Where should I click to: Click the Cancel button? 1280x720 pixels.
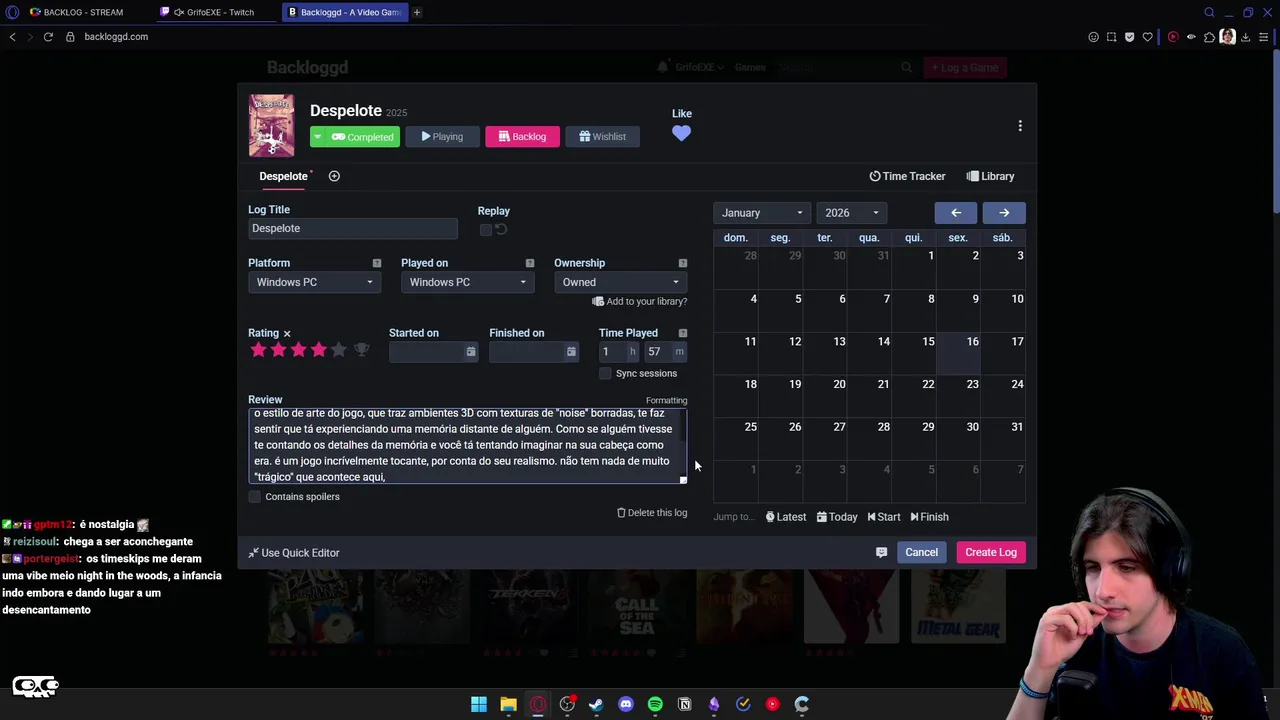pyautogui.click(x=921, y=552)
